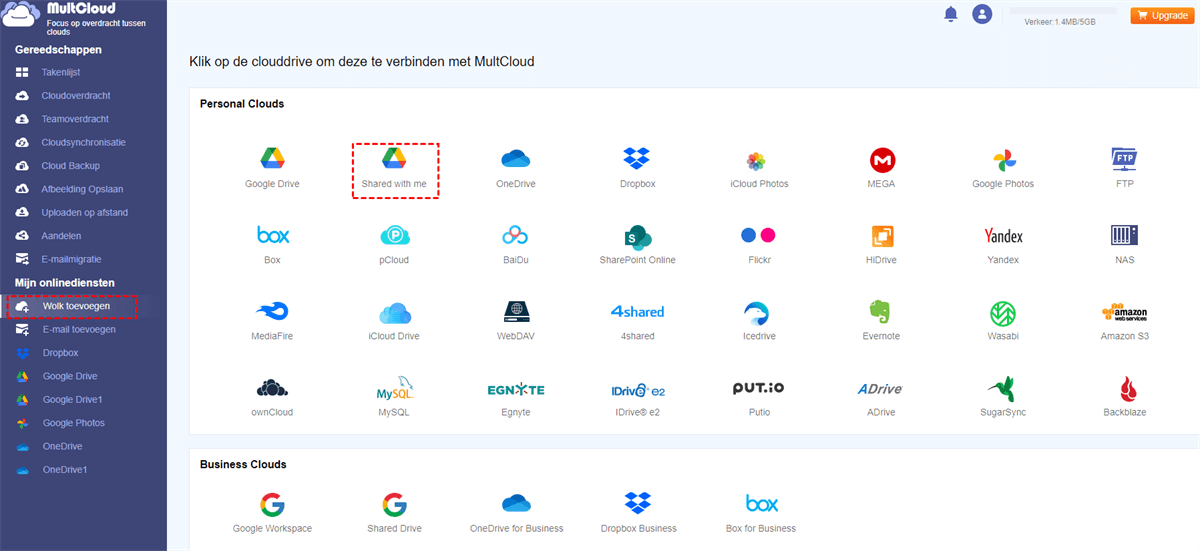
Task: Choose MediaFire cloud
Action: pyautogui.click(x=272, y=320)
